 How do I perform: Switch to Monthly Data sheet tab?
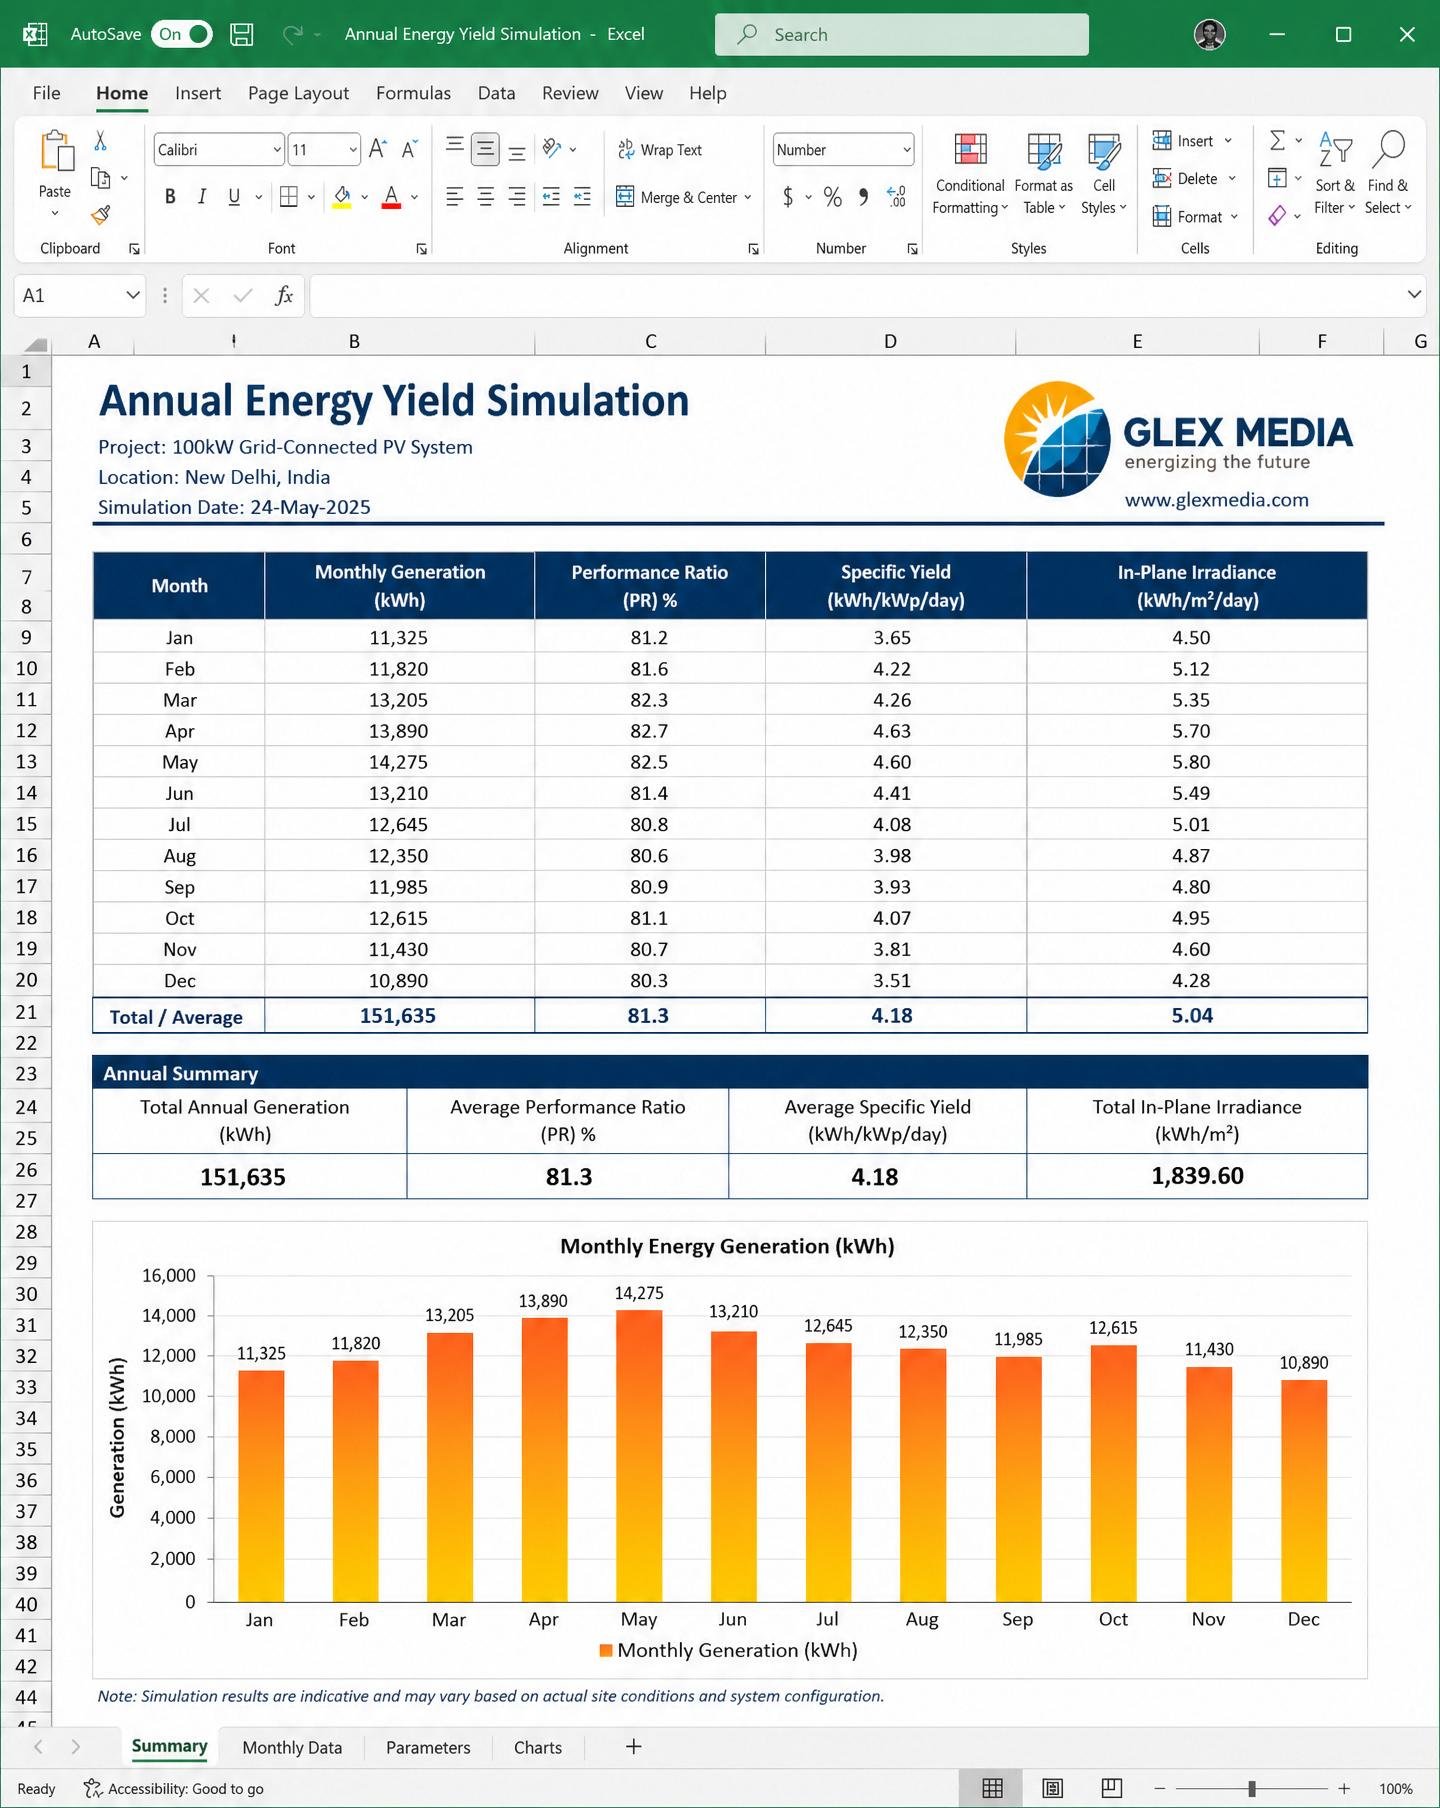(x=292, y=1747)
